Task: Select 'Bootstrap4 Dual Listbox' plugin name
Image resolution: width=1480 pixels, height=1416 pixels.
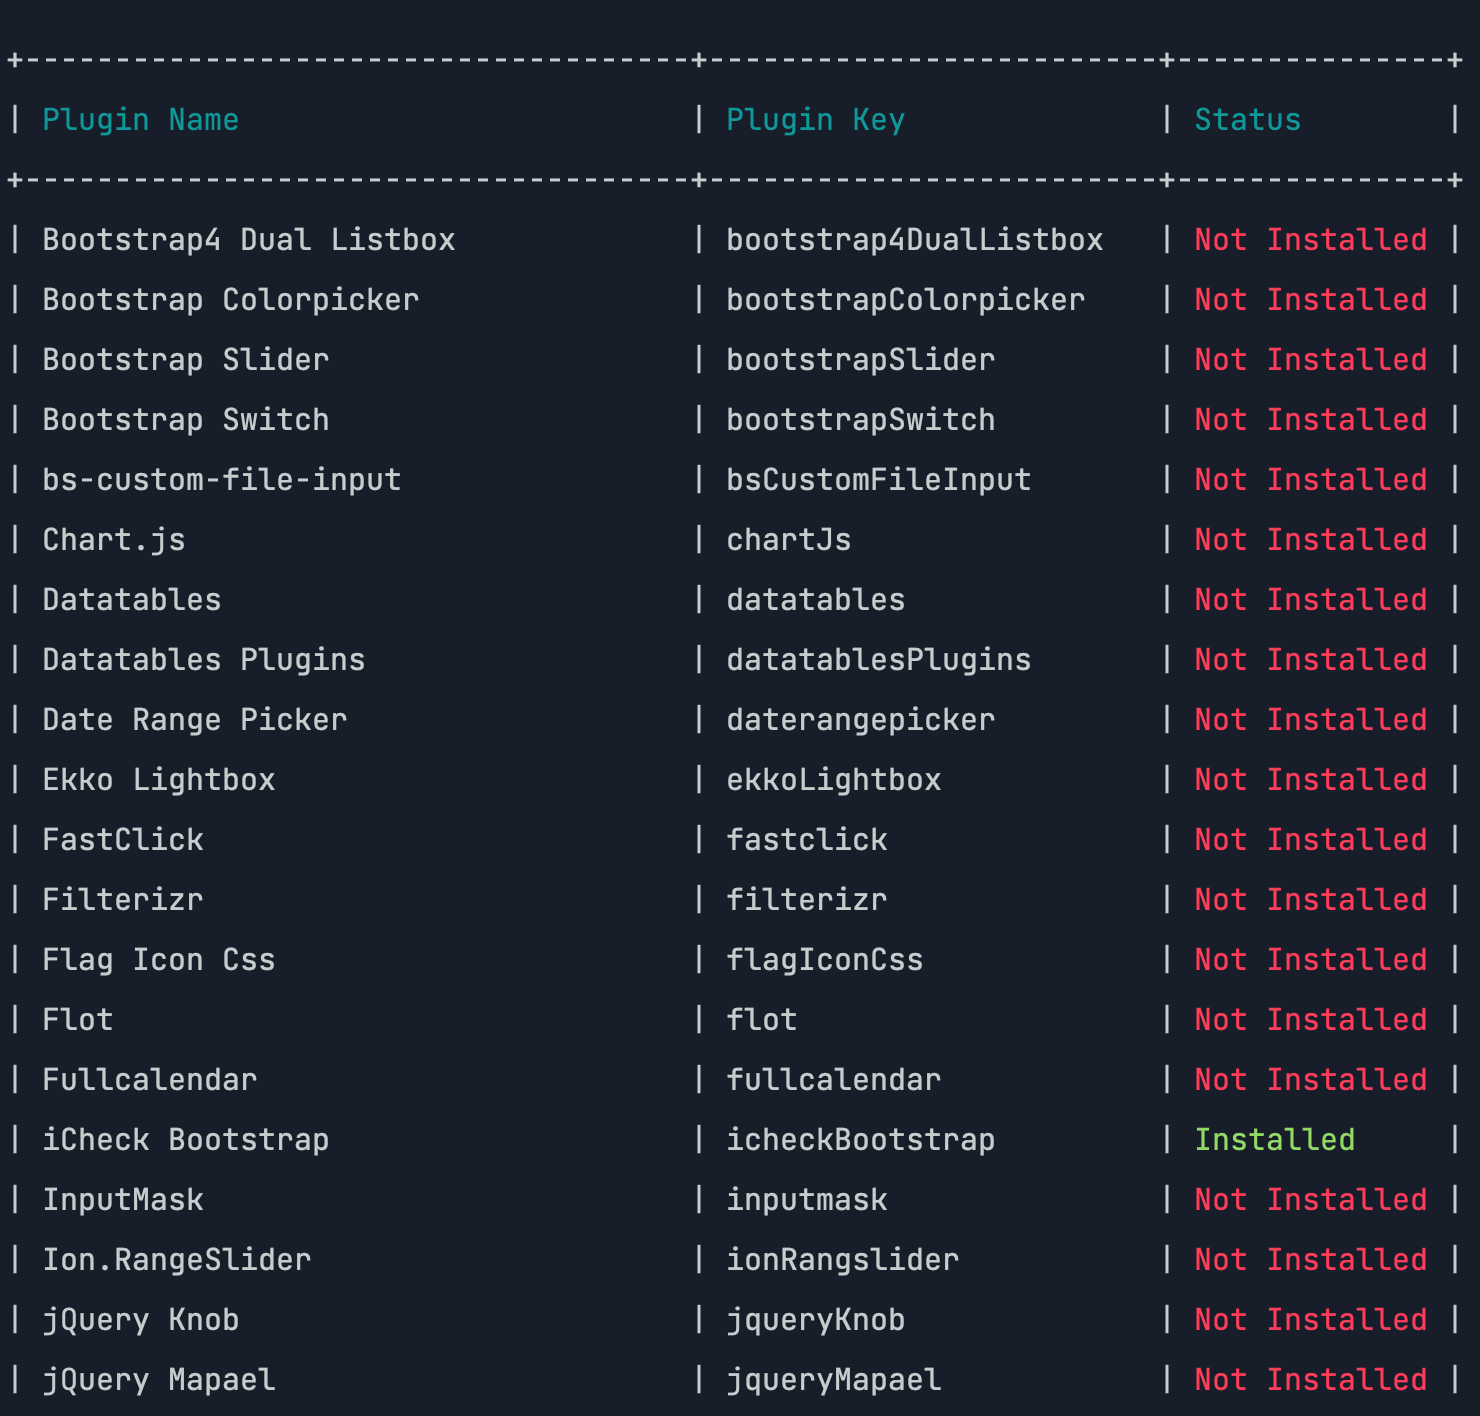Action: click(249, 240)
